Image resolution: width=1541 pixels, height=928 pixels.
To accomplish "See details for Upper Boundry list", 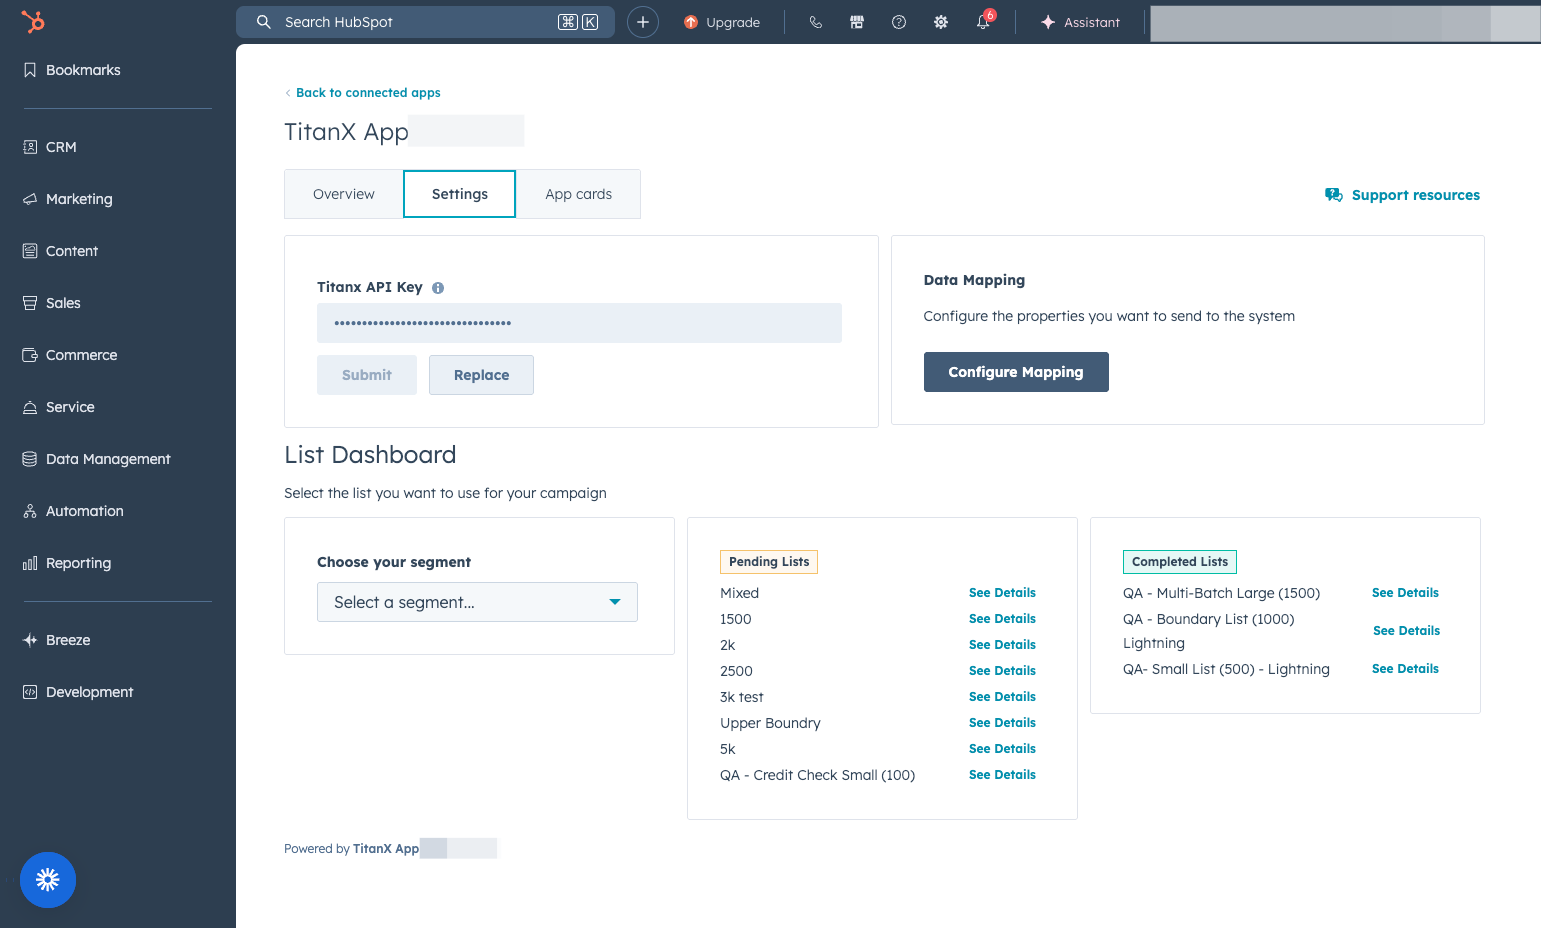I will point(1002,723).
